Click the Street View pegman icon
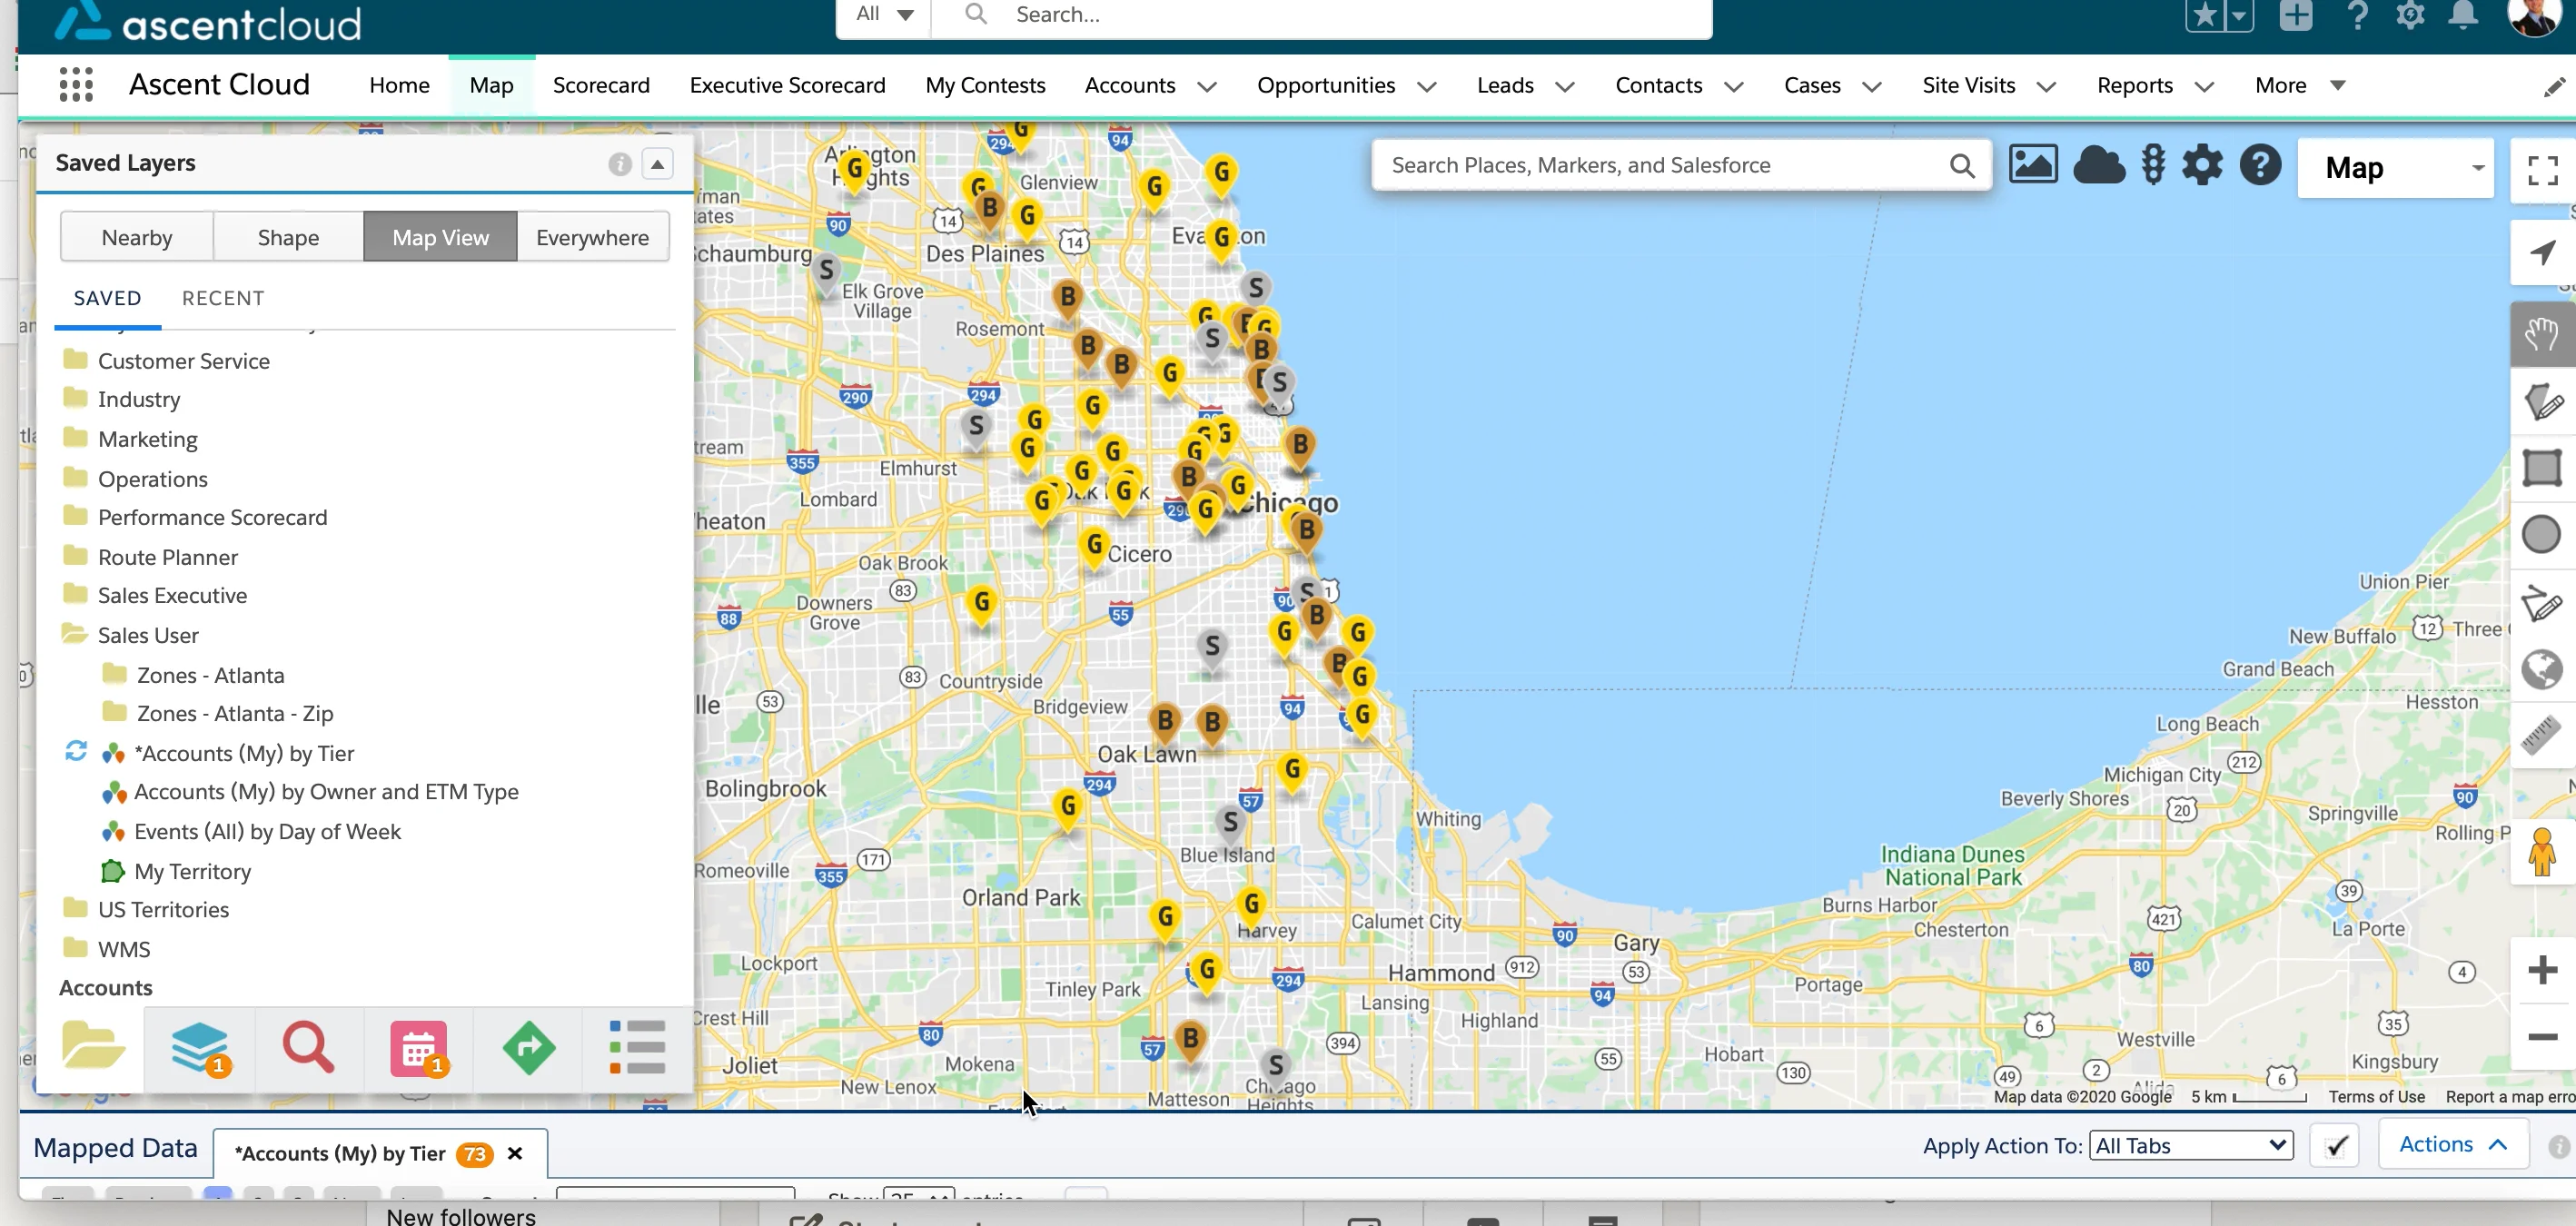2576x1226 pixels. tap(2542, 851)
